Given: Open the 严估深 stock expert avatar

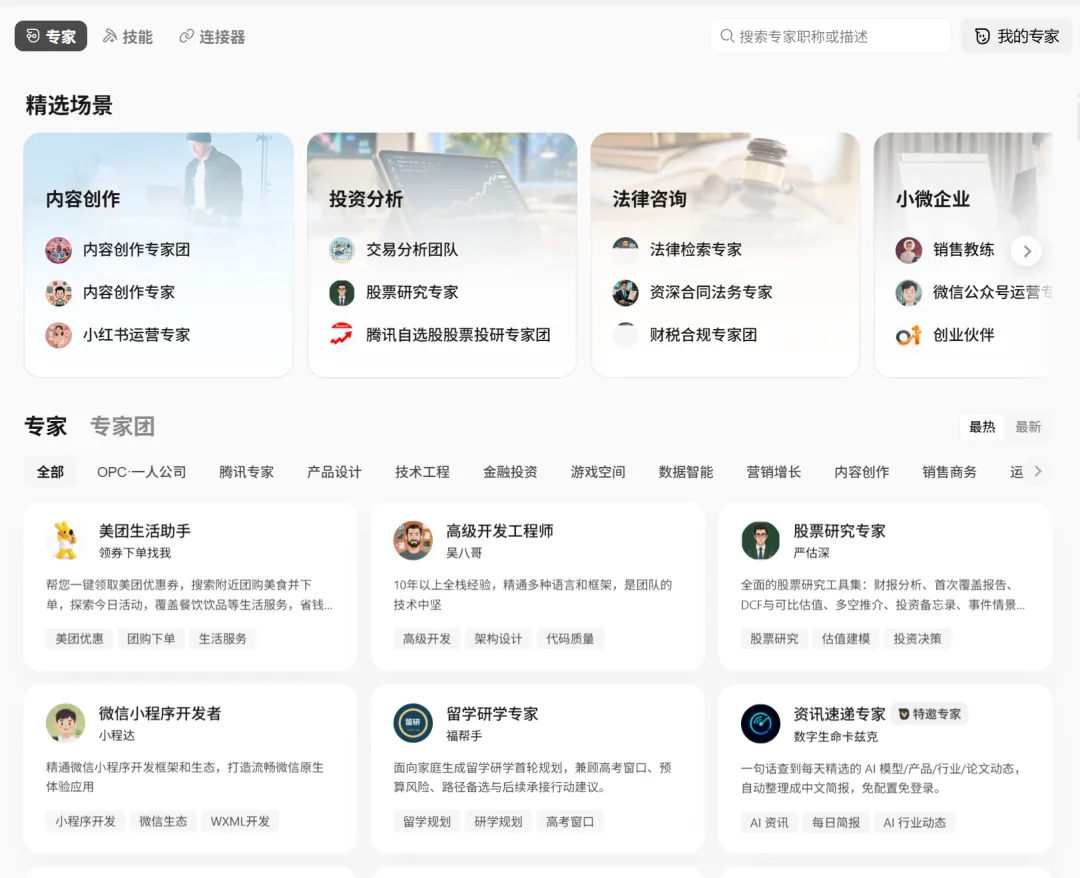Looking at the screenshot, I should click(760, 541).
